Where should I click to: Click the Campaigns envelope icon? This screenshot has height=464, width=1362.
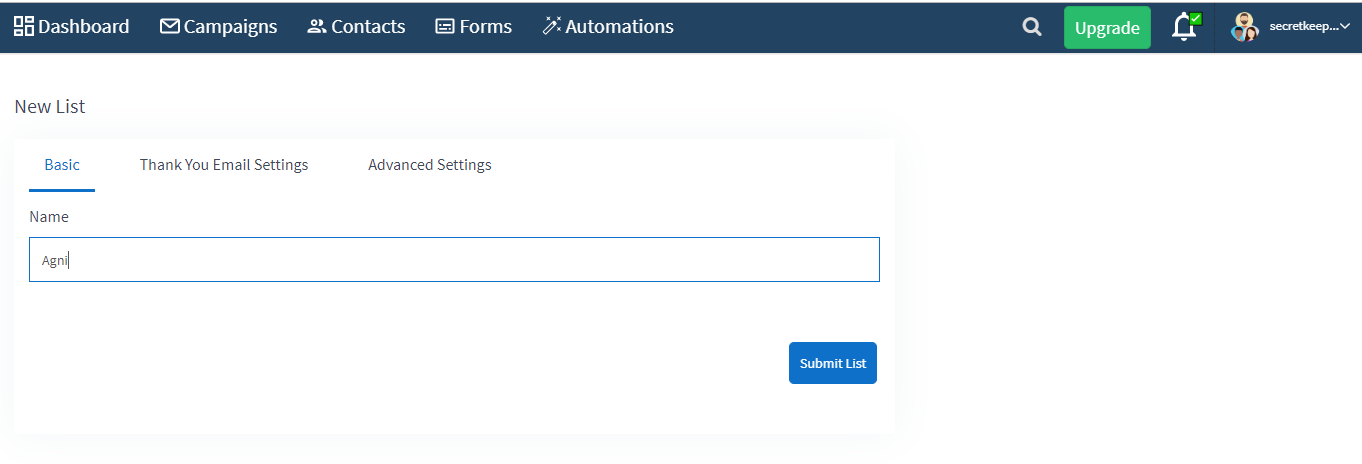coord(170,27)
